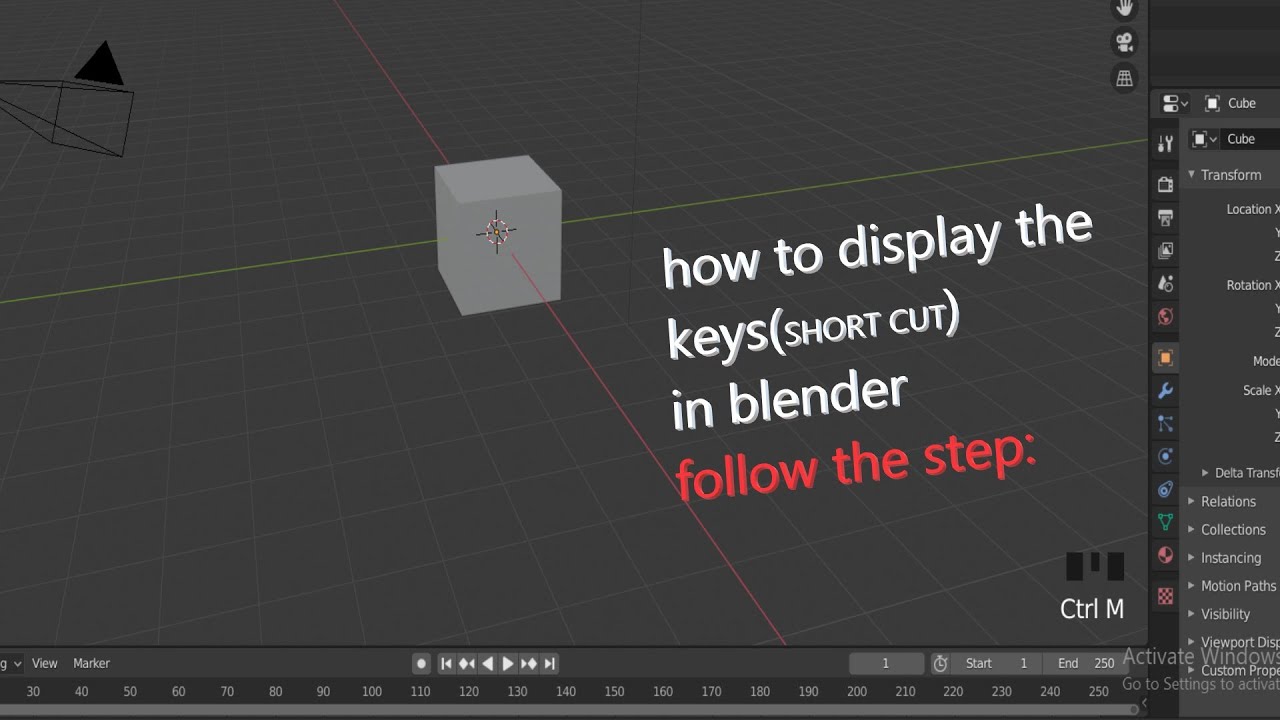Image resolution: width=1280 pixels, height=720 pixels.
Task: Open the Physics properties tab
Action: point(1165,456)
